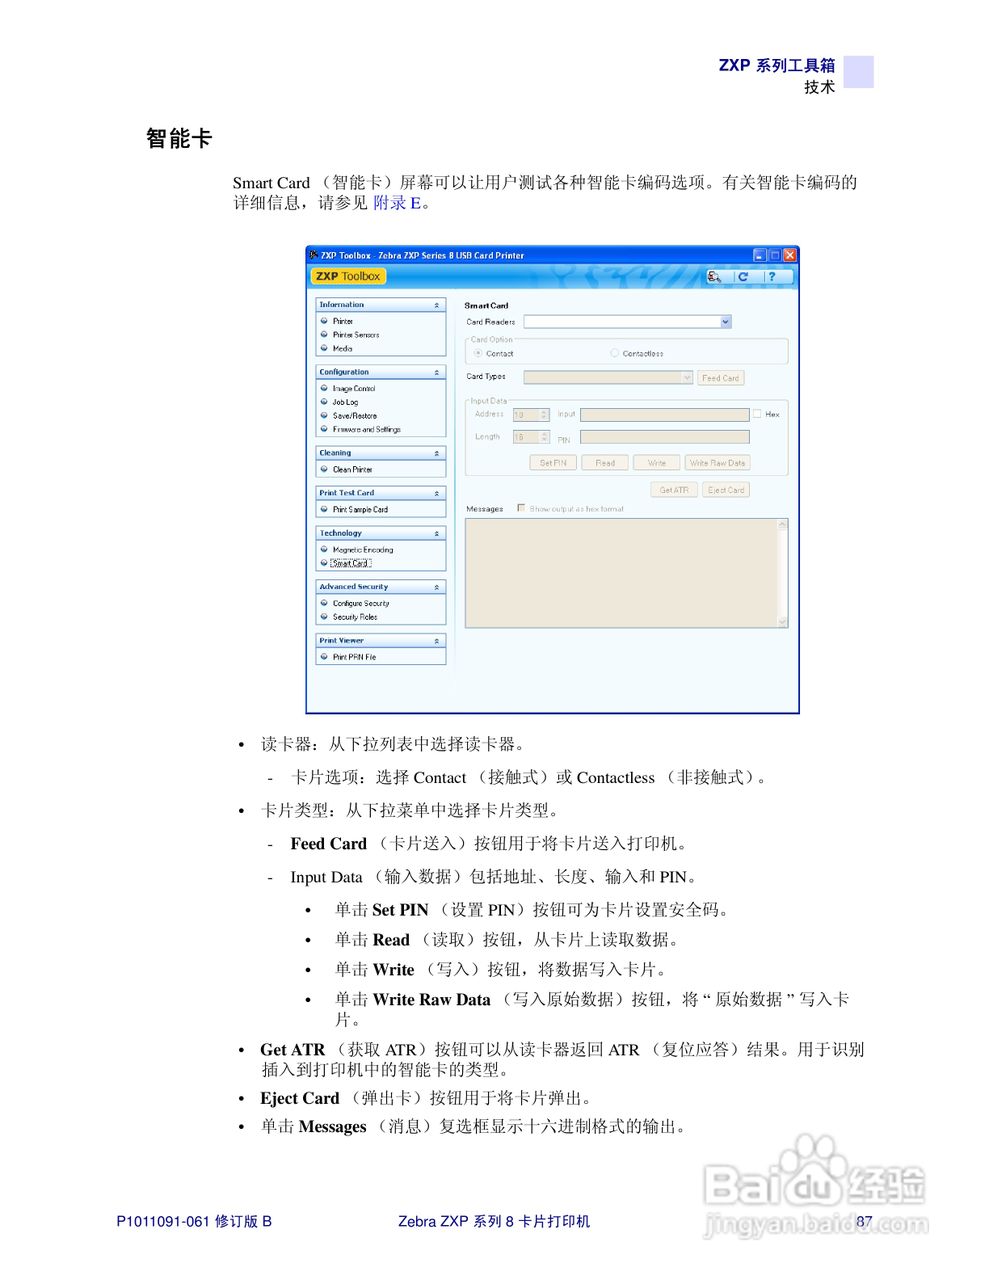Screen dimensions: 989x1280
Task: Open the Card Readers dropdown
Action: pos(726,322)
